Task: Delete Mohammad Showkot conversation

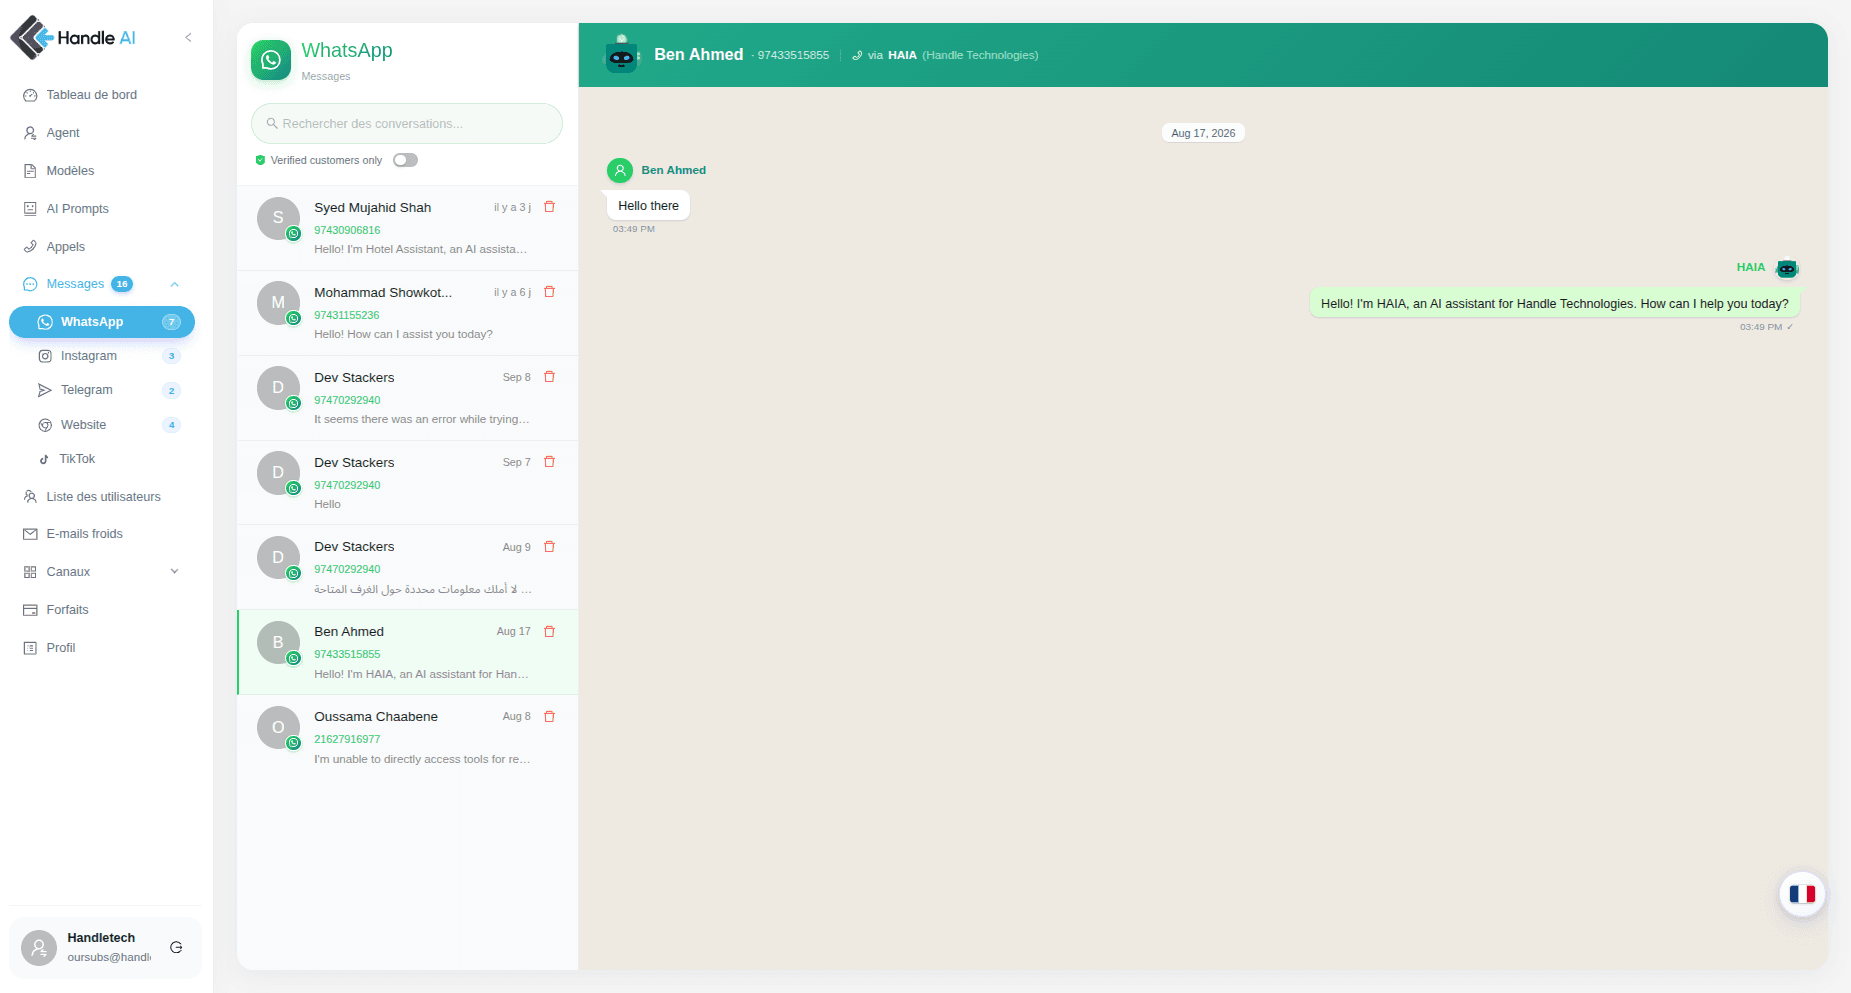Action: pyautogui.click(x=549, y=292)
